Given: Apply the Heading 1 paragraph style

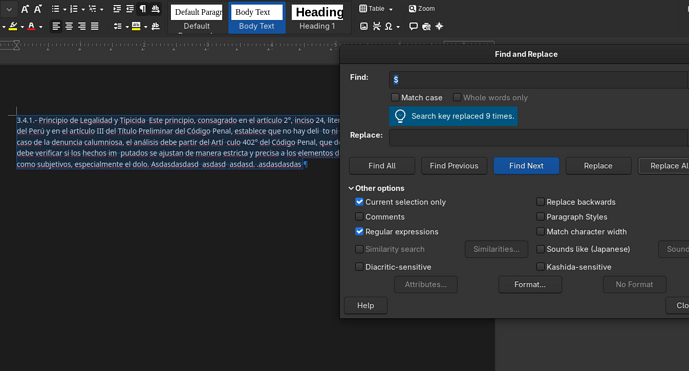Looking at the screenshot, I should (318, 18).
